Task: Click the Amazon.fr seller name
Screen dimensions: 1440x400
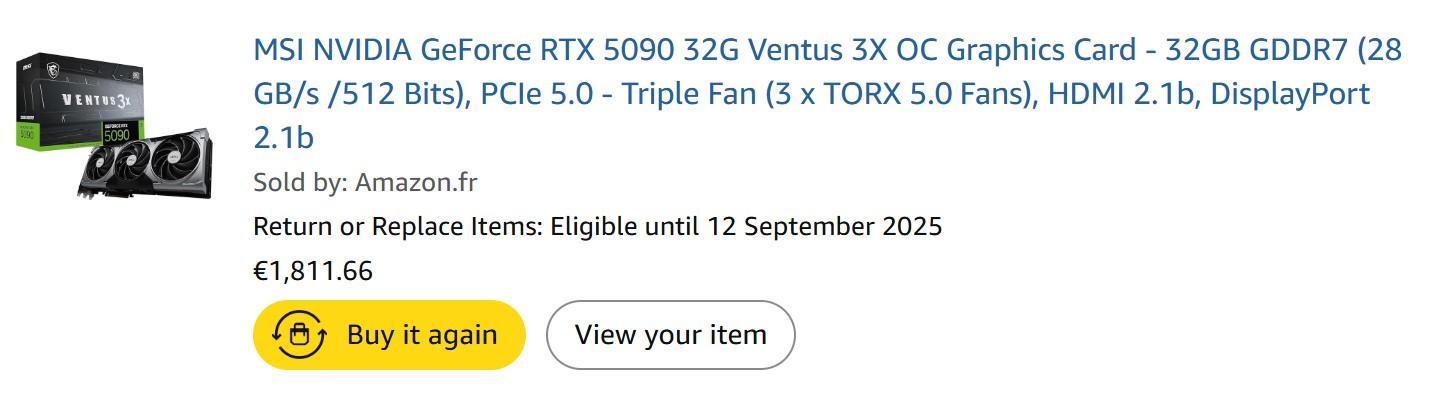Action: click(x=416, y=183)
